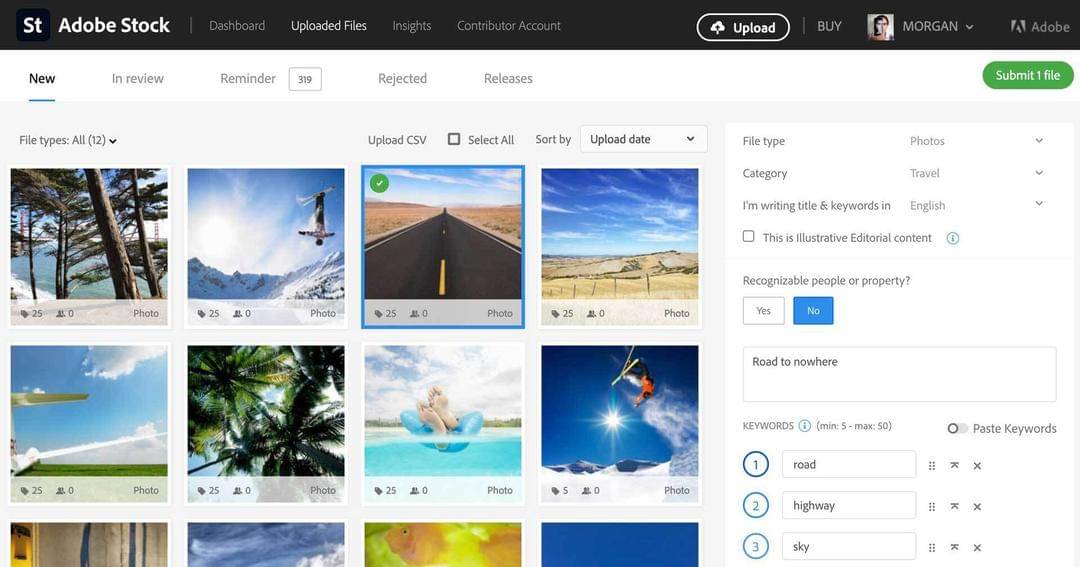
Task: Remove the keyword highway
Action: [977, 506]
